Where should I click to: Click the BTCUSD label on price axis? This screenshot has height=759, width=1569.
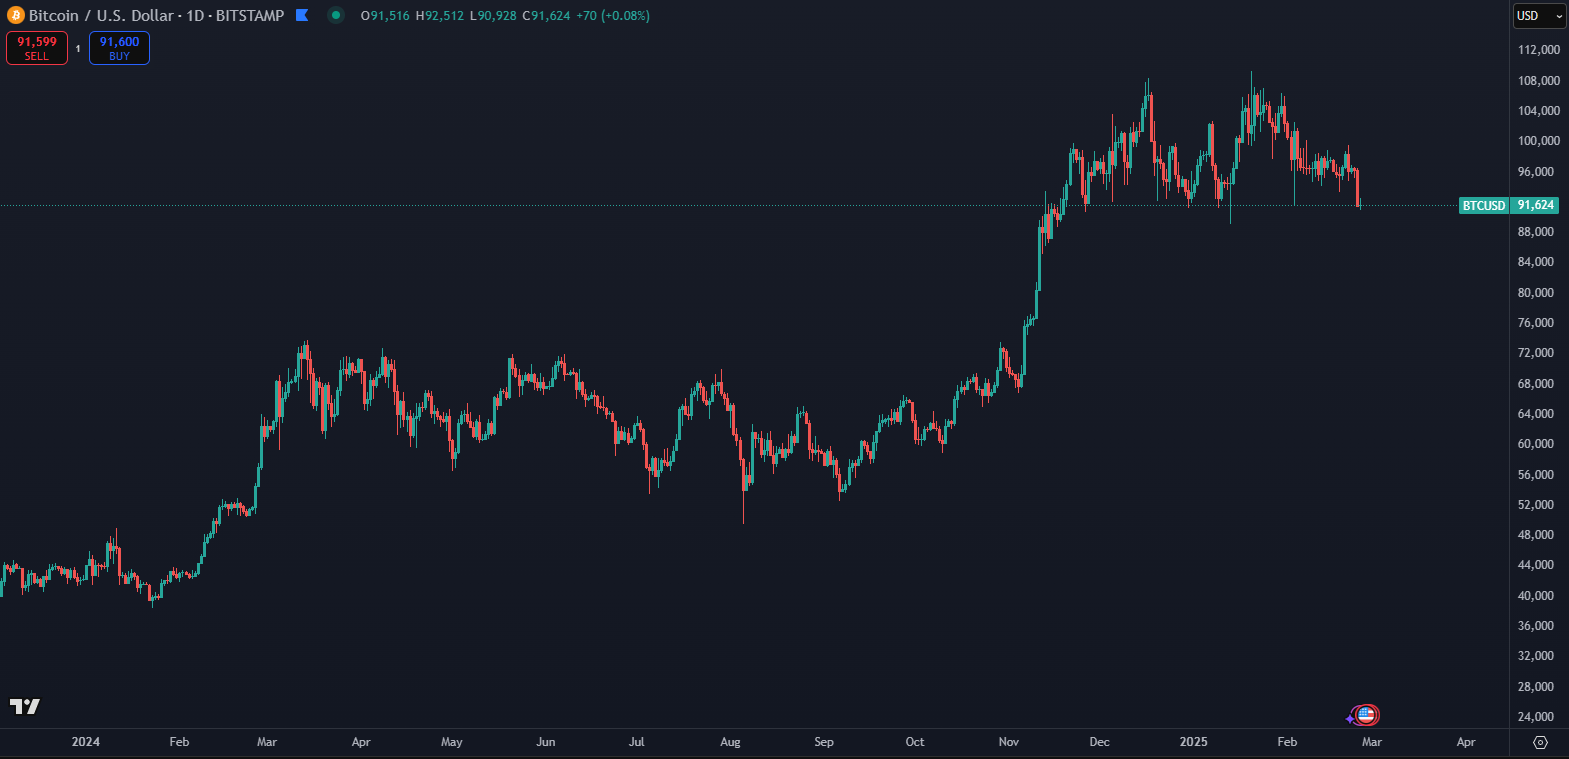click(1484, 205)
